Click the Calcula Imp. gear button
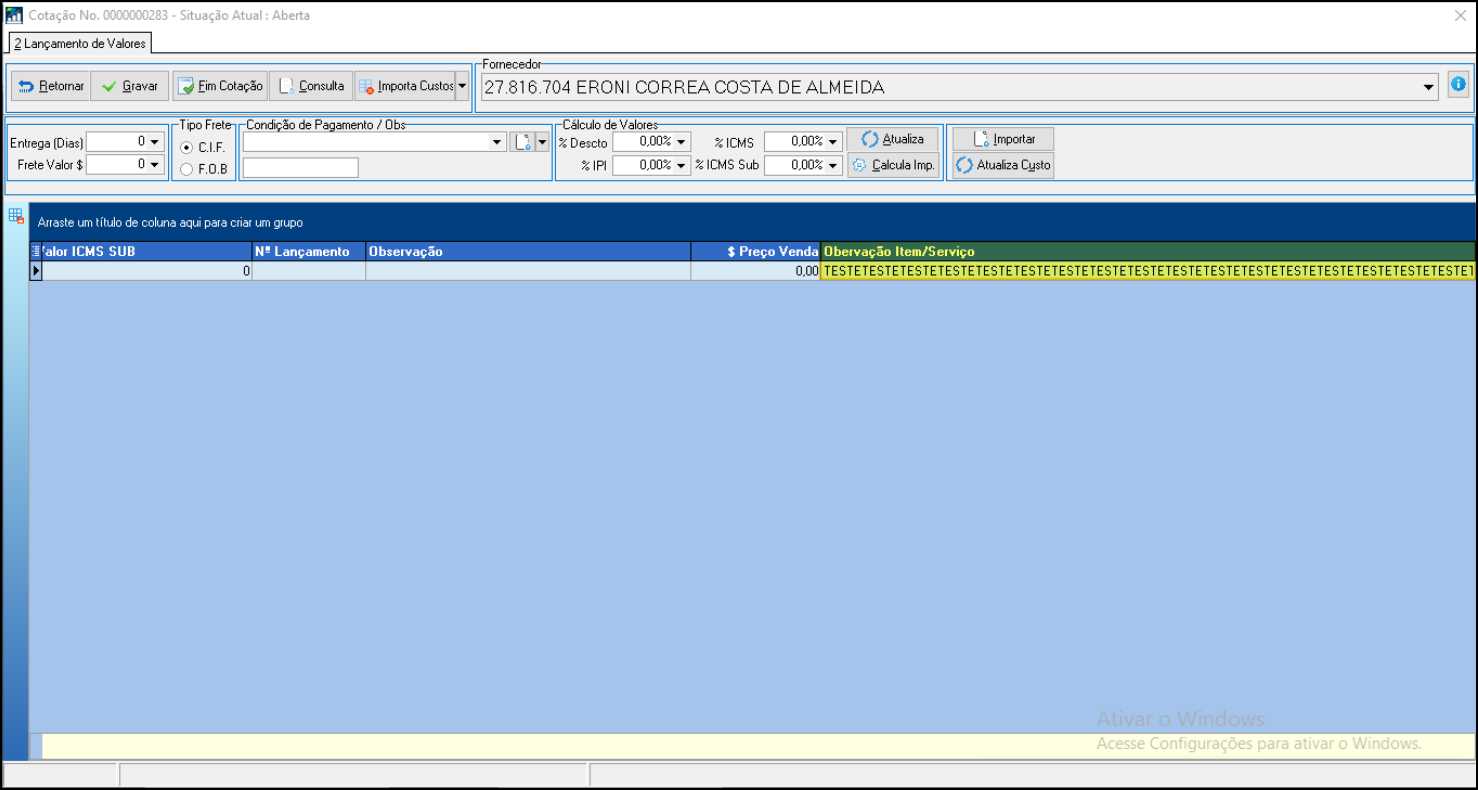Viewport: 1478px width, 790px height. pyautogui.click(x=893, y=165)
